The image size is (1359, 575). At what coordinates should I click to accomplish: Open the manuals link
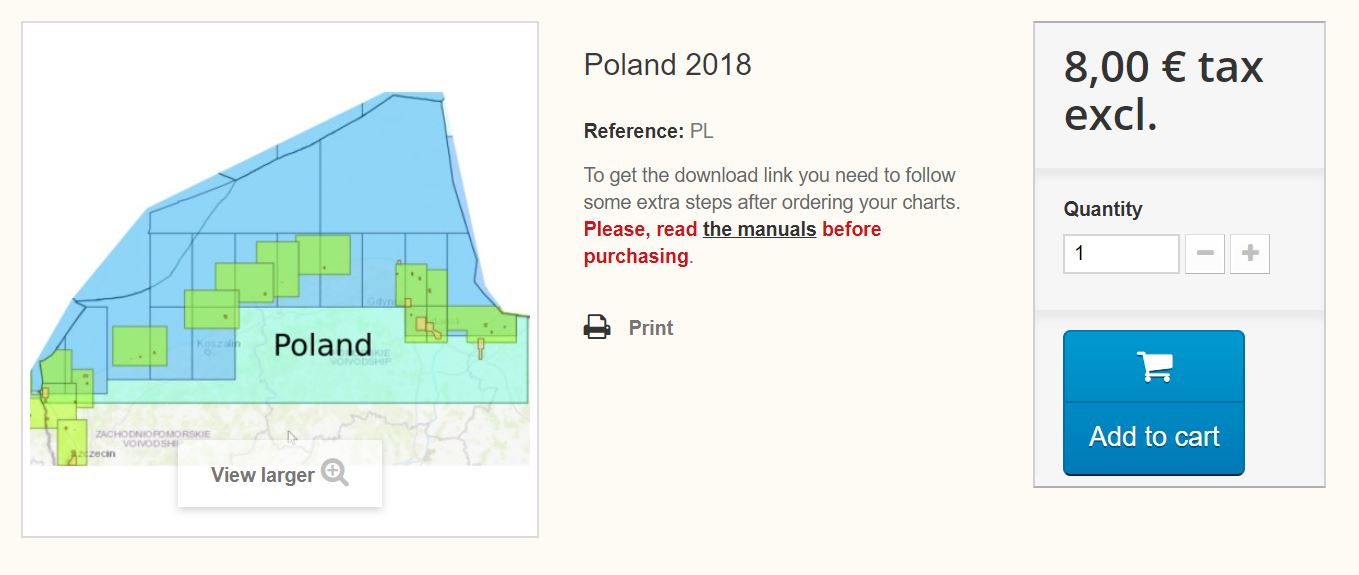[759, 229]
